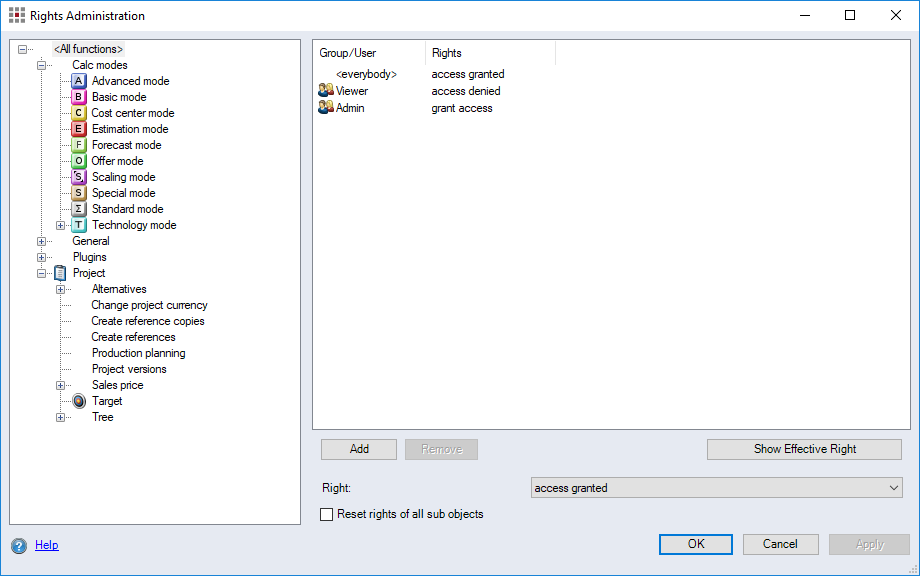Select the Admin row in rights list

[x=350, y=108]
